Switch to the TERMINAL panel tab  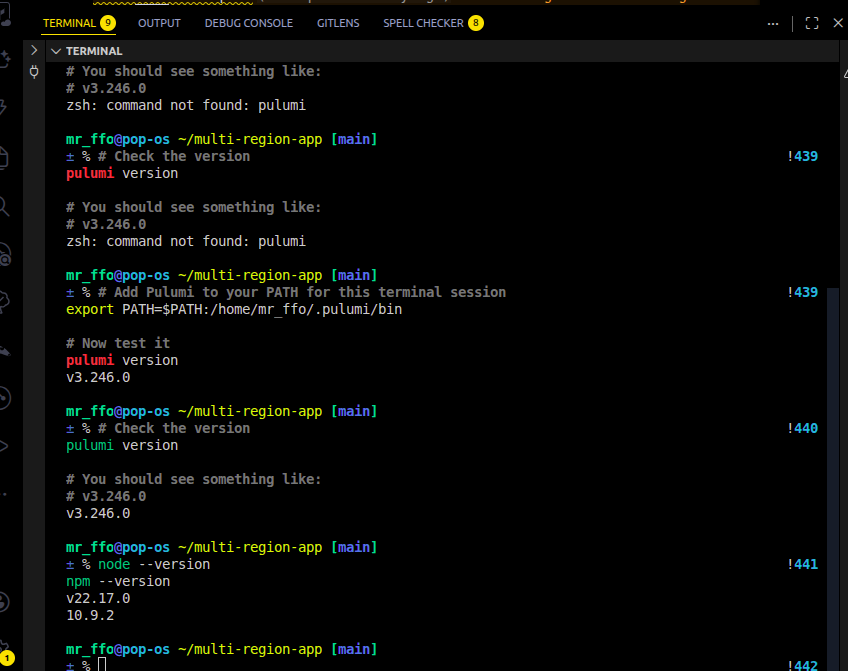69,23
